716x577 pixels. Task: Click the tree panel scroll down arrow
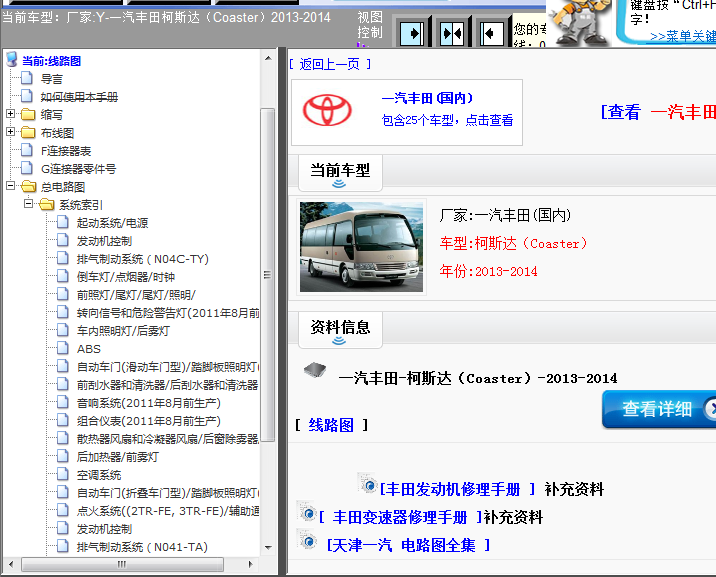tap(268, 547)
